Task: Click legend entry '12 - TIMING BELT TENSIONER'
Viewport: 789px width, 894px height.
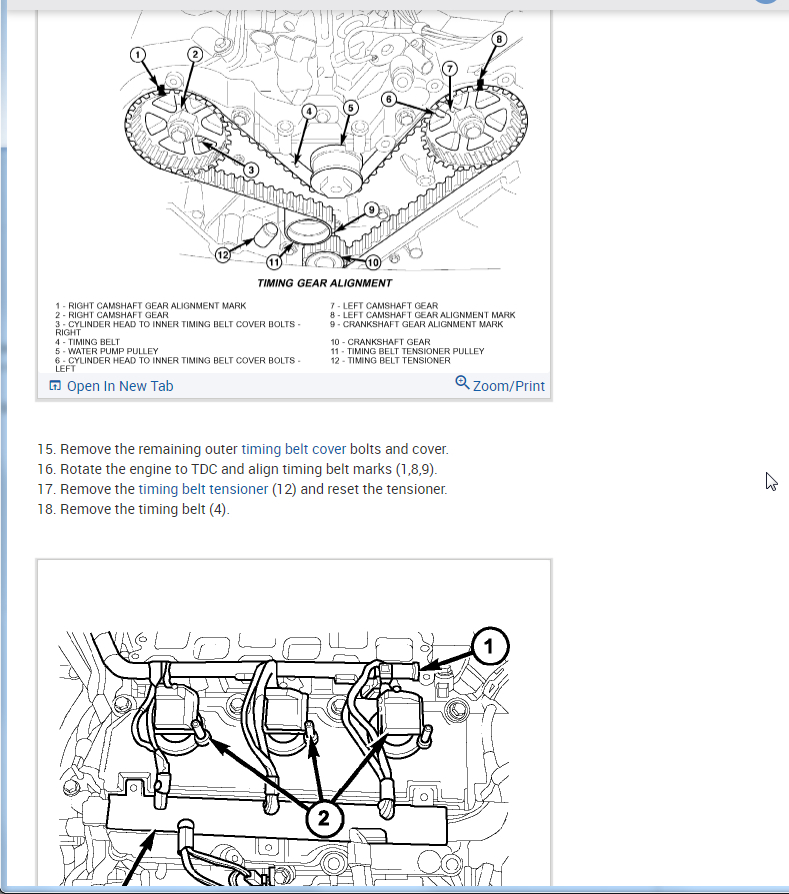Action: pos(391,360)
